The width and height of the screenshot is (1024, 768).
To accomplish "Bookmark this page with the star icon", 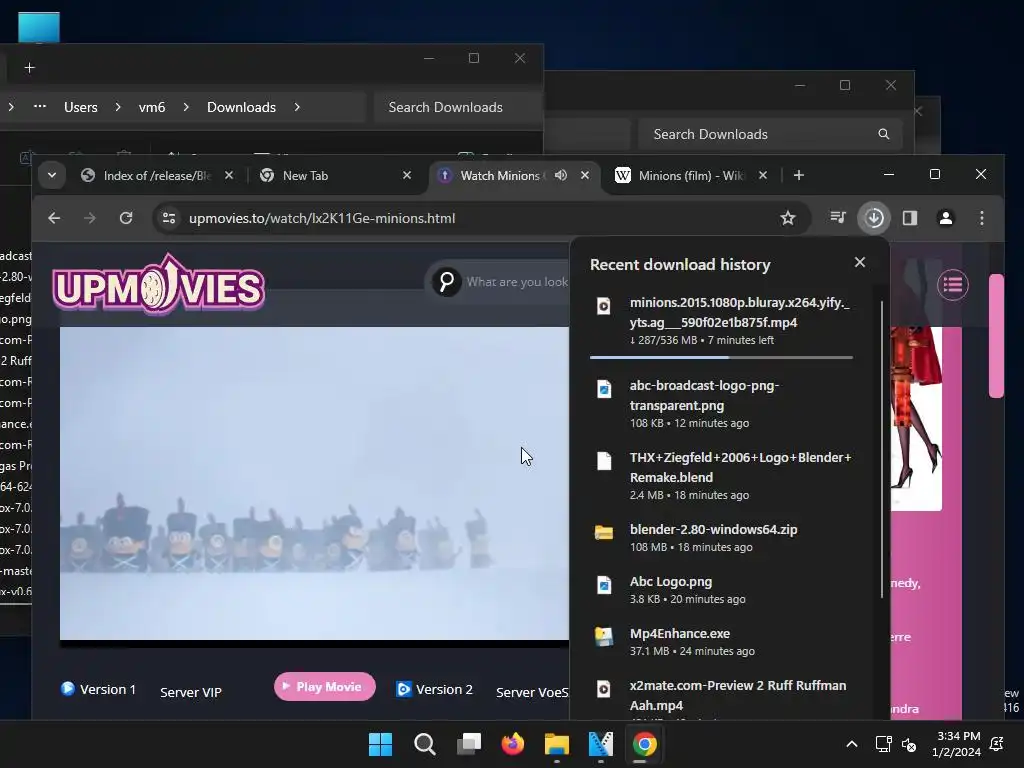I will 788,218.
